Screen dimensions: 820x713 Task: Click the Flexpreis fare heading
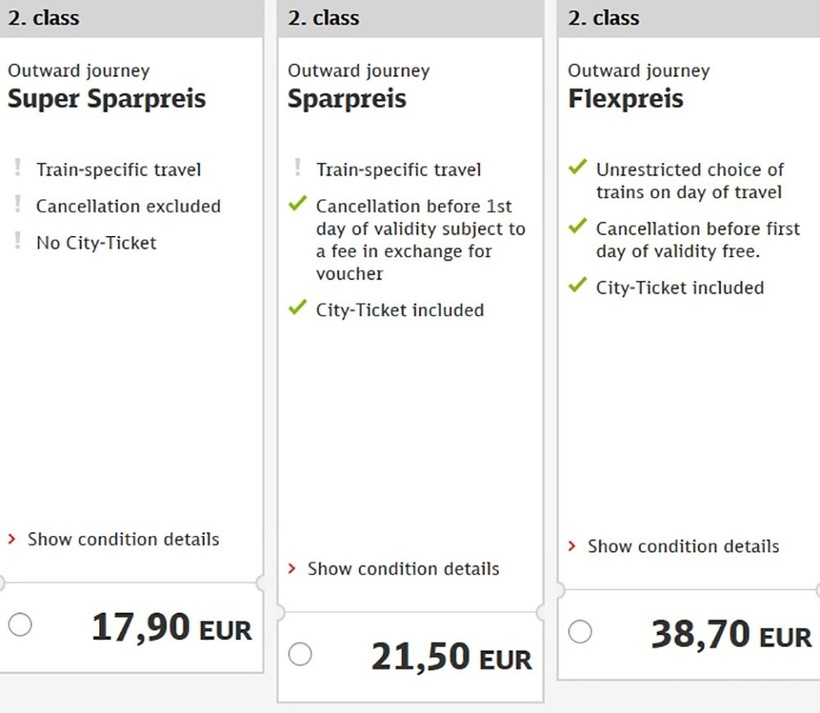coord(626,99)
